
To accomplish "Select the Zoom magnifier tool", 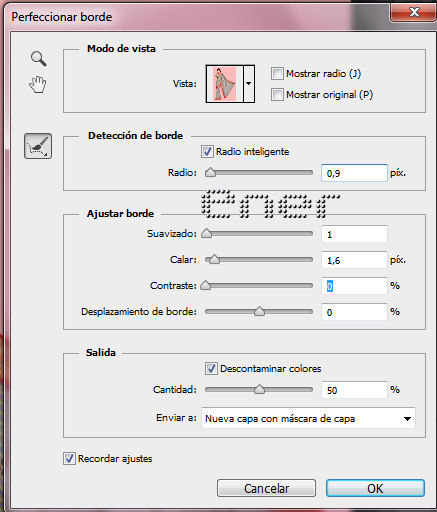I will (x=39, y=58).
